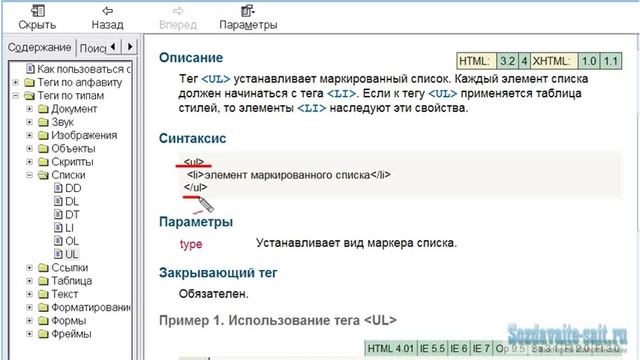Expand the Изображения tree node
The image size is (640, 360).
tap(29, 136)
